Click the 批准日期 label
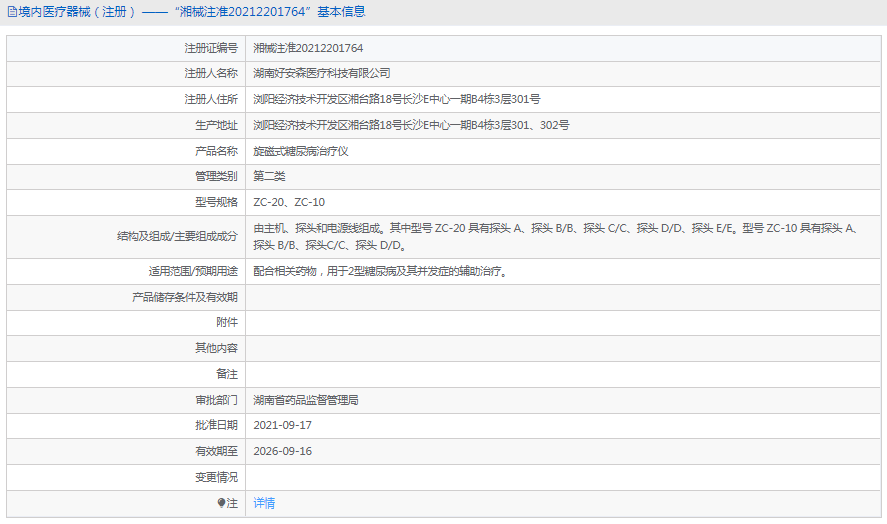Image resolution: width=887 pixels, height=524 pixels. click(x=217, y=425)
